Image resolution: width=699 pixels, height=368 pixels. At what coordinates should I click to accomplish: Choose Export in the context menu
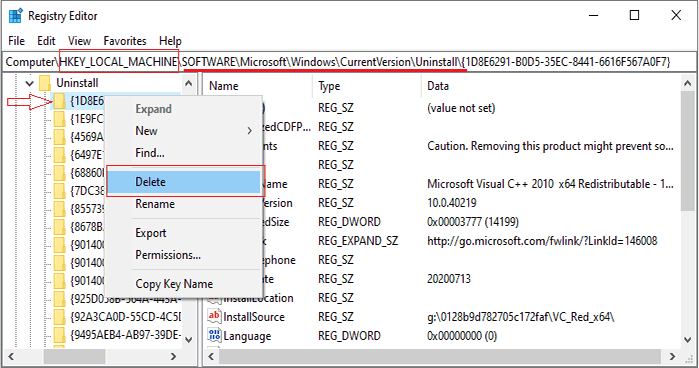click(151, 233)
